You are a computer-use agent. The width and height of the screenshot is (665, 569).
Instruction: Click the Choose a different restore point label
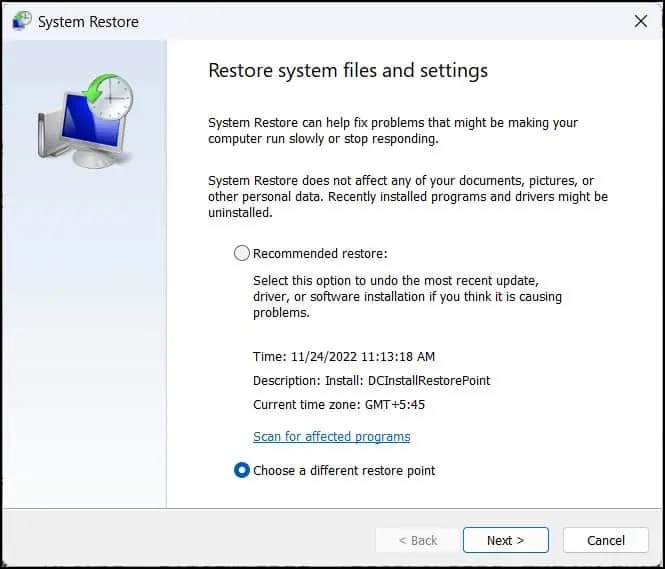point(344,470)
